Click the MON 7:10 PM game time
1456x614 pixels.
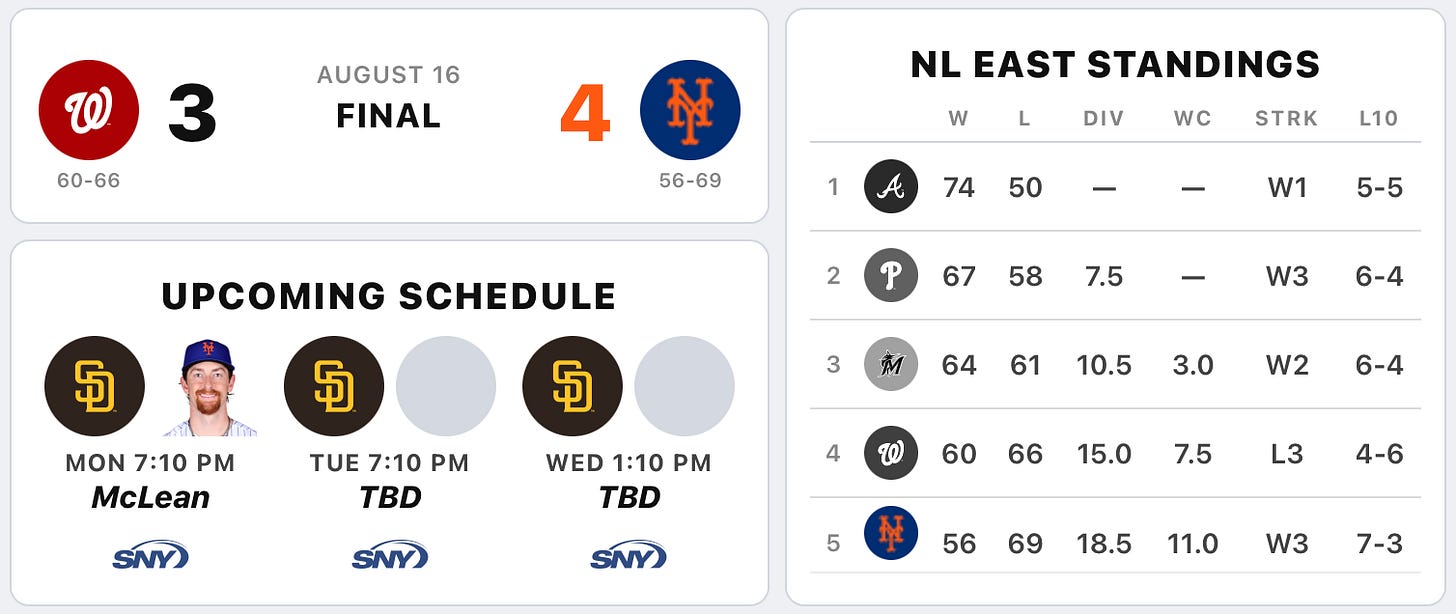[x=150, y=463]
